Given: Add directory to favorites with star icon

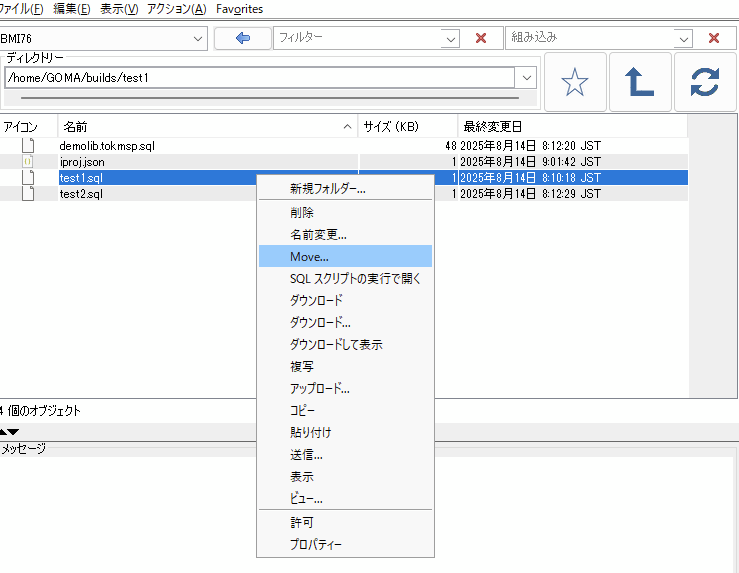Looking at the screenshot, I should pyautogui.click(x=575, y=82).
